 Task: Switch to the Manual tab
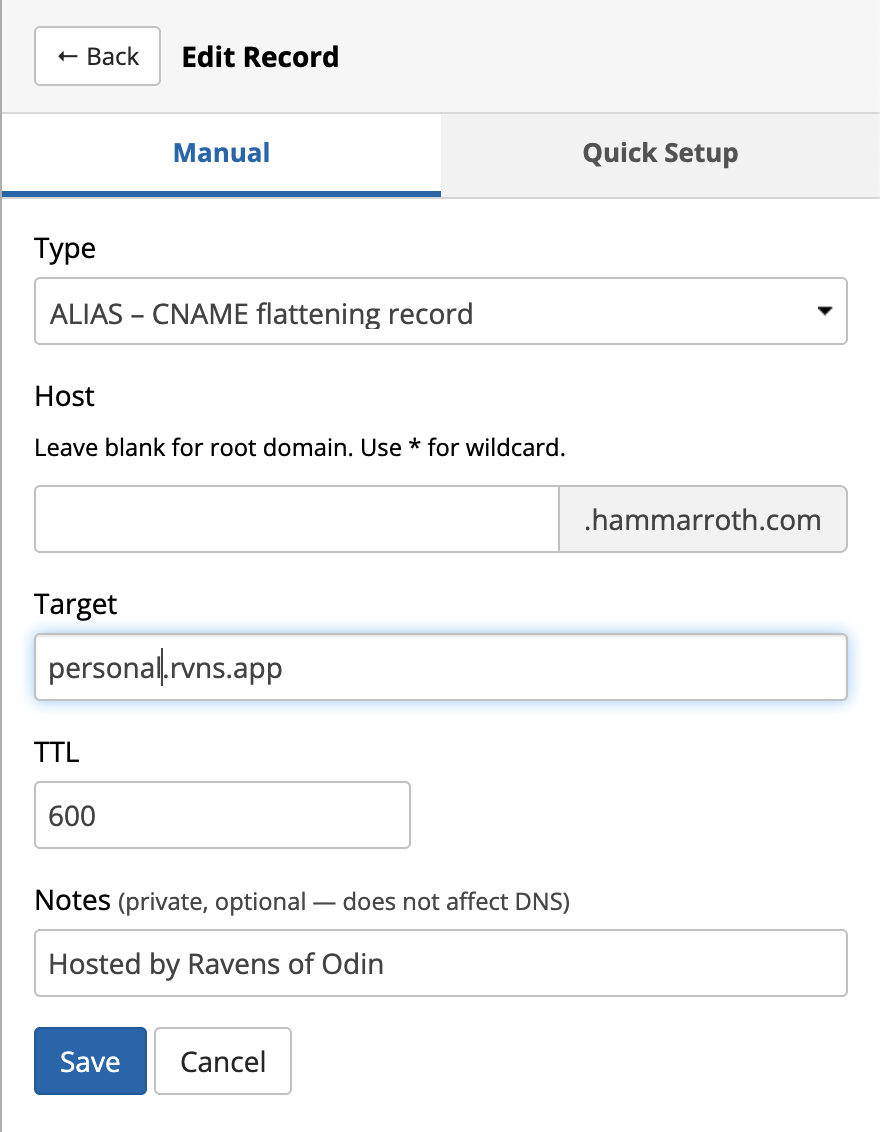coord(221,154)
